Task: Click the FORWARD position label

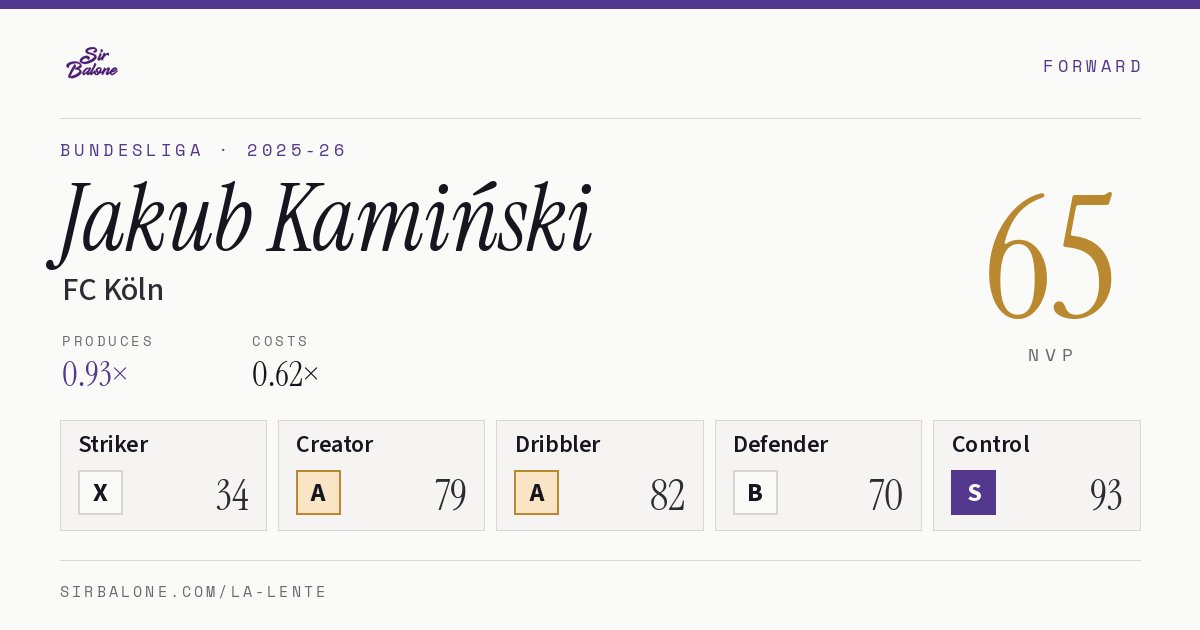Action: (x=1092, y=66)
